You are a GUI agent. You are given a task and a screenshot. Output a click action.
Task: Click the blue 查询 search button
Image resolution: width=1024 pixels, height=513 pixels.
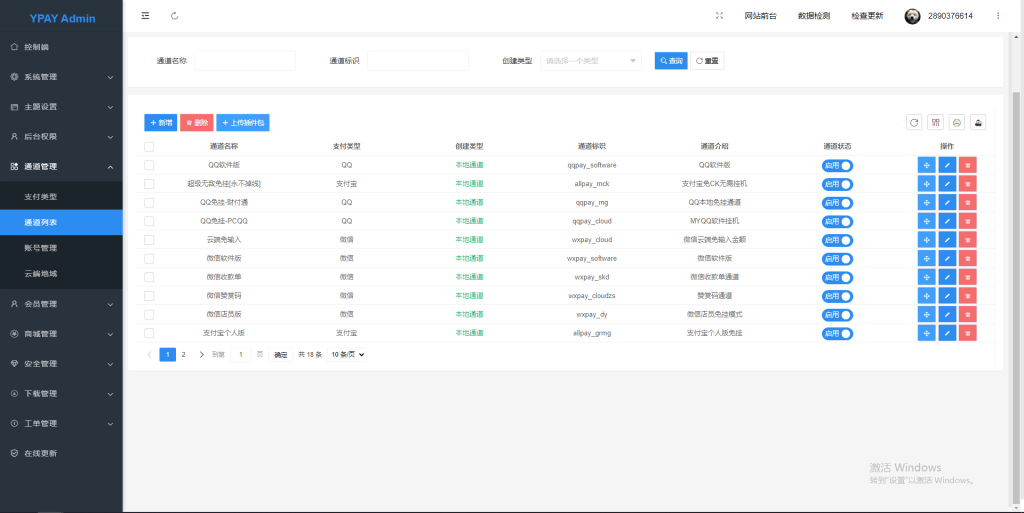[671, 61]
